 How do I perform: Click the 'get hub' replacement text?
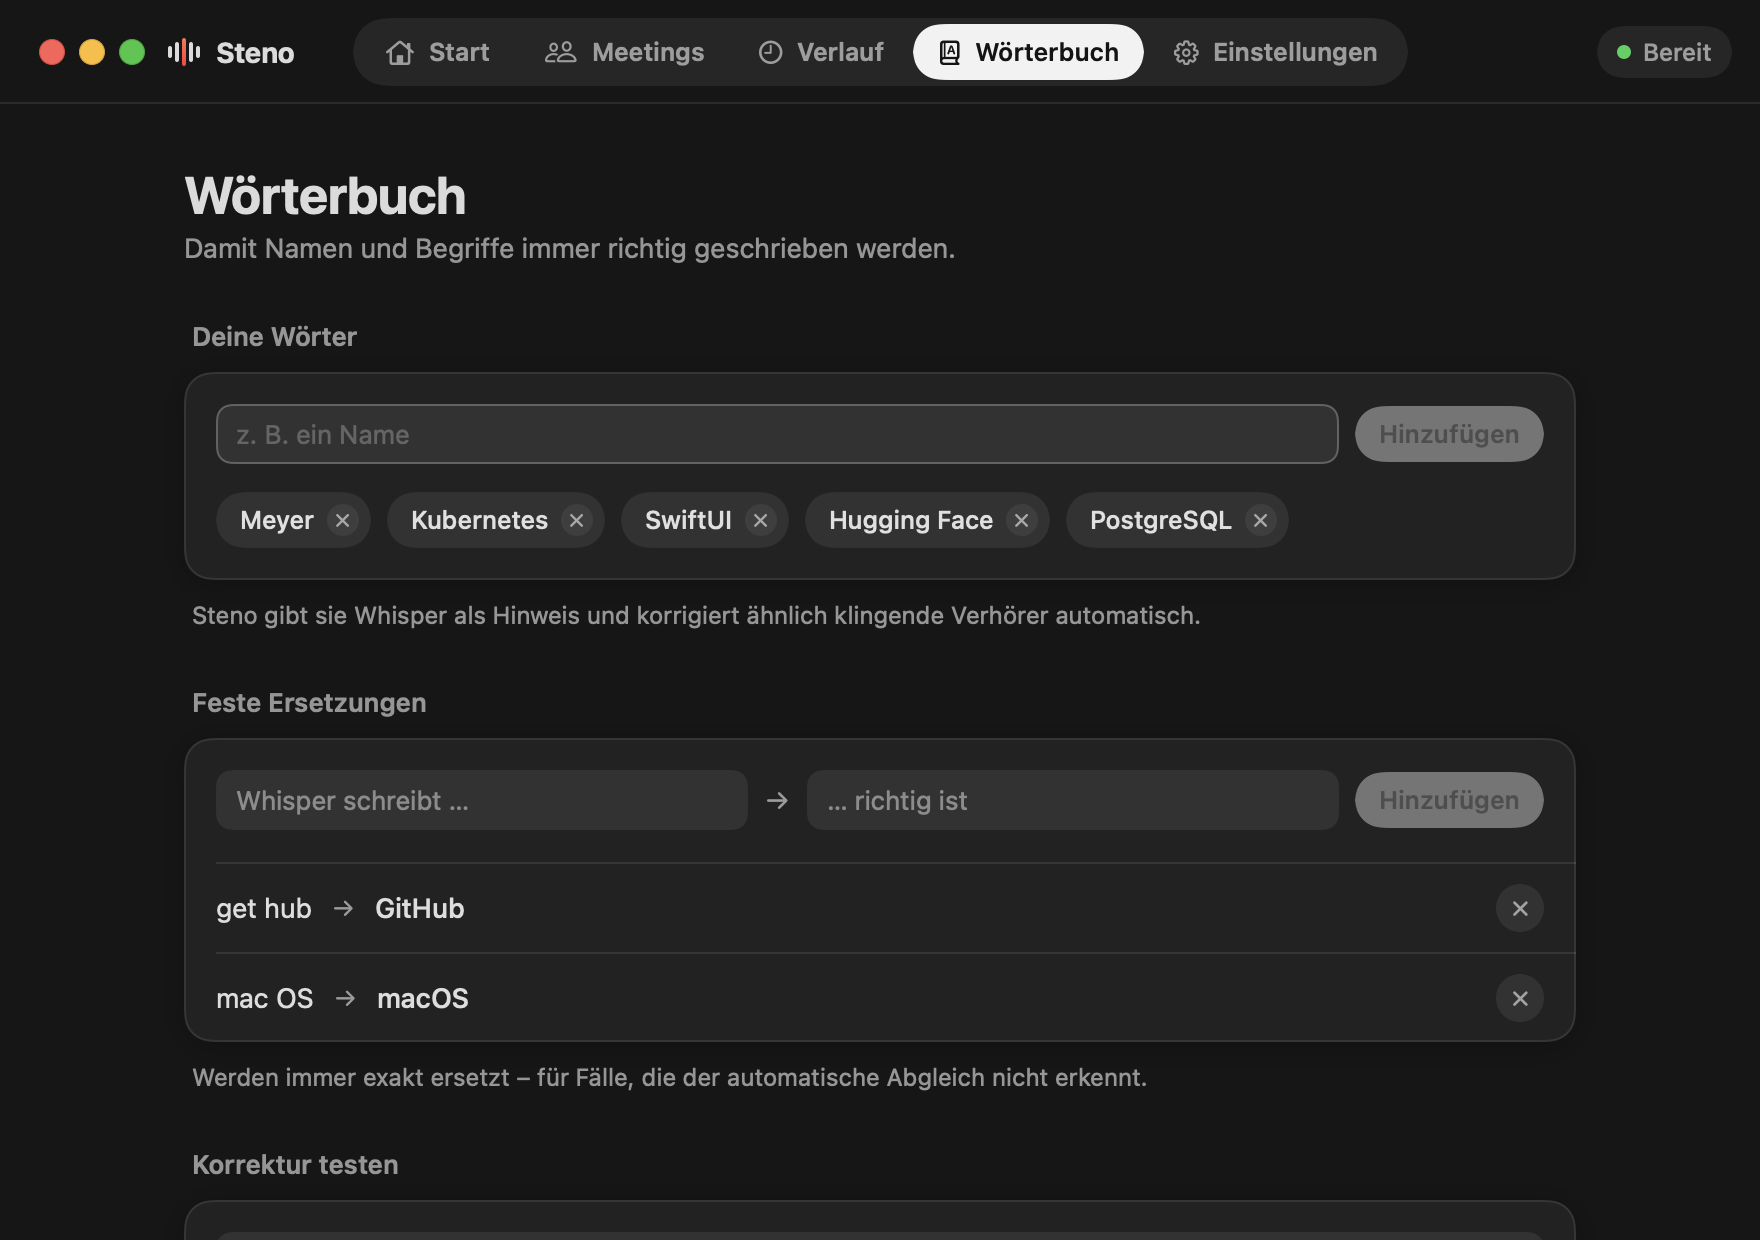pyautogui.click(x=264, y=908)
